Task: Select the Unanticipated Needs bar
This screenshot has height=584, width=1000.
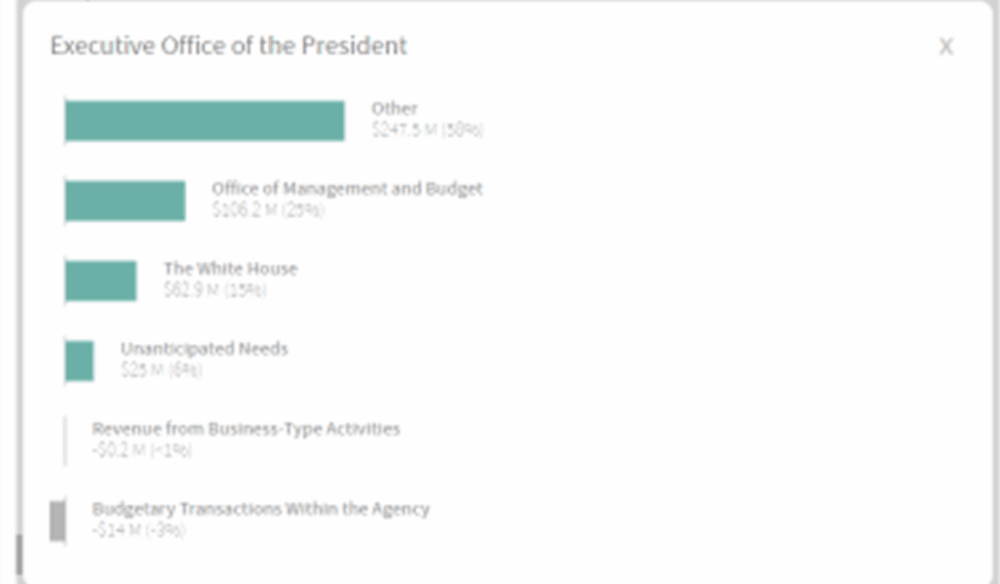Action: [79, 361]
